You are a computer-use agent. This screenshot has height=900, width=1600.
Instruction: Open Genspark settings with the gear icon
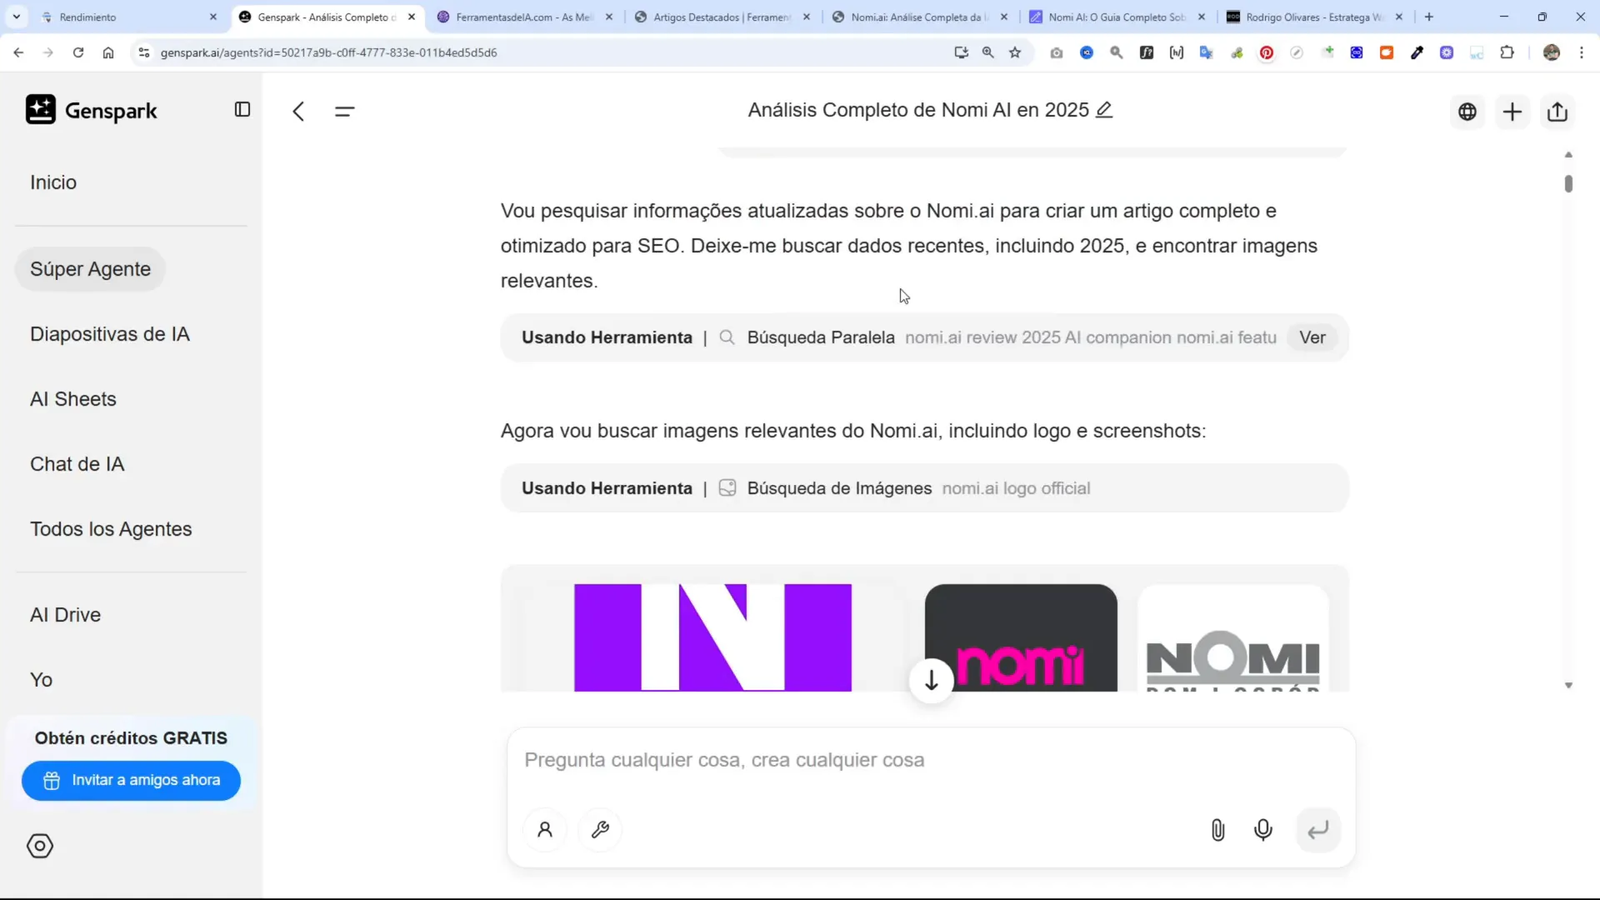[39, 845]
